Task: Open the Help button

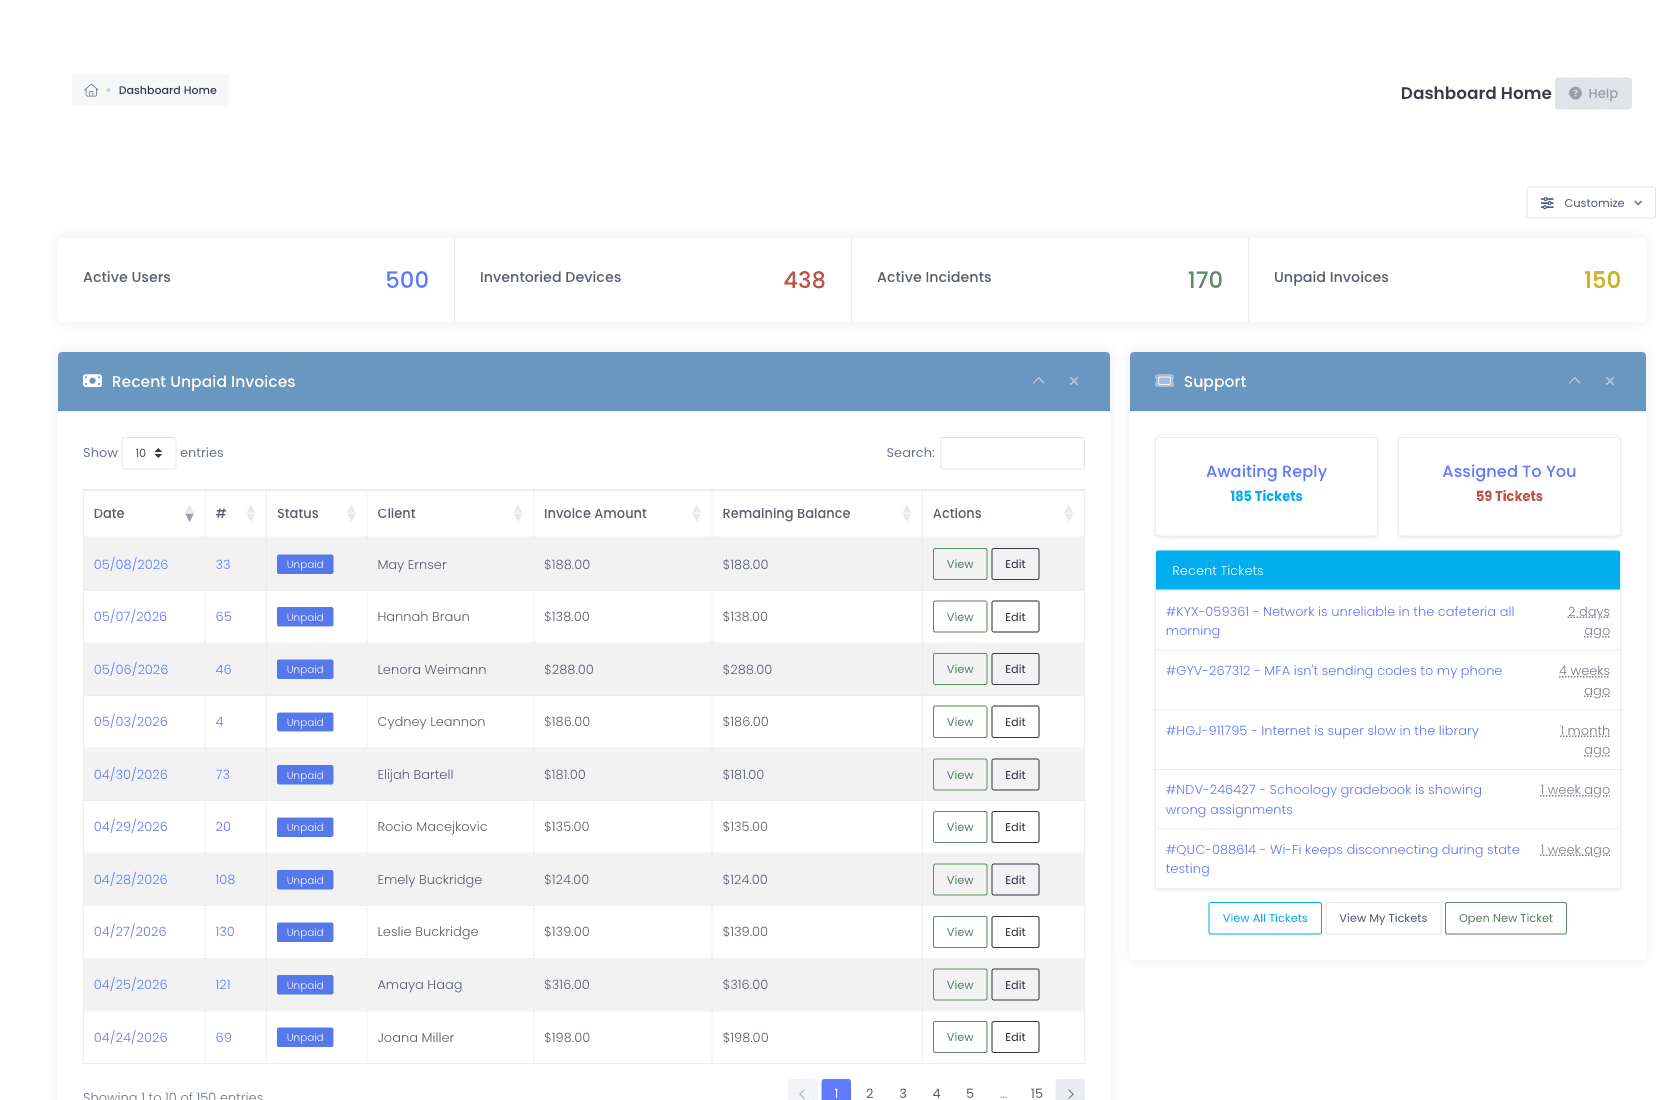Action: tap(1593, 93)
